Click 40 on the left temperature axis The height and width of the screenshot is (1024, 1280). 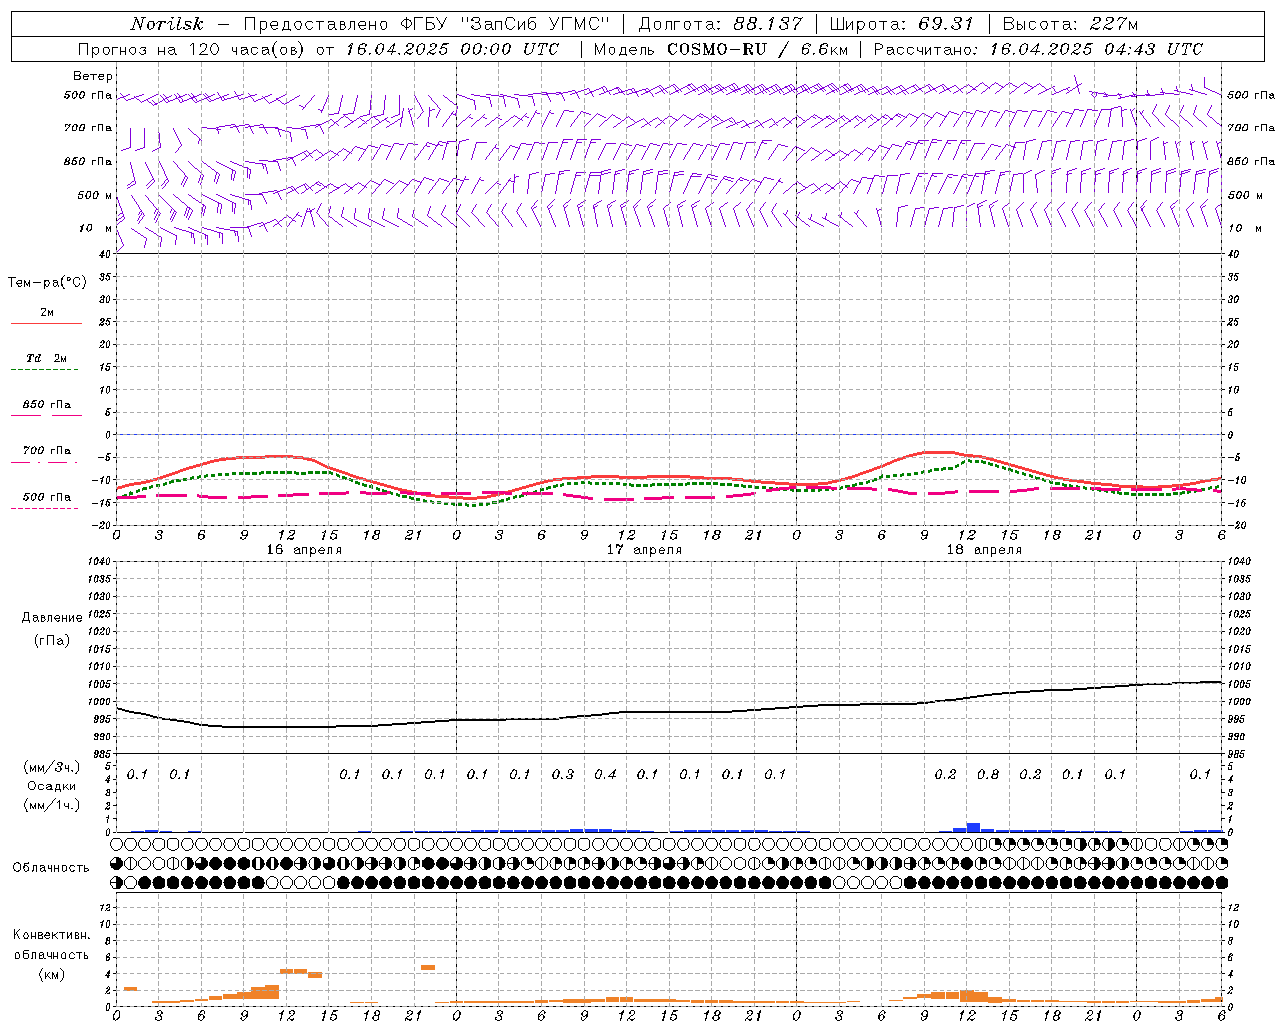[105, 254]
